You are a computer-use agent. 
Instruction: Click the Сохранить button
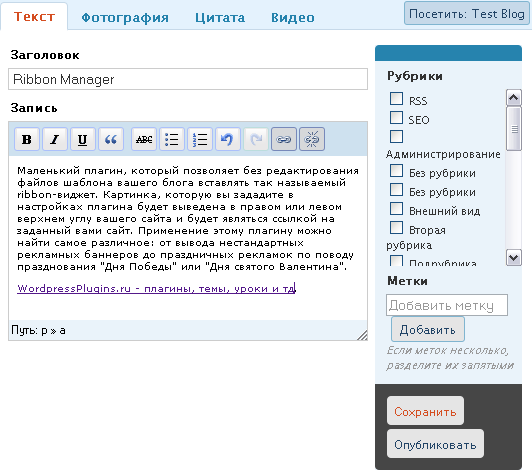(425, 411)
